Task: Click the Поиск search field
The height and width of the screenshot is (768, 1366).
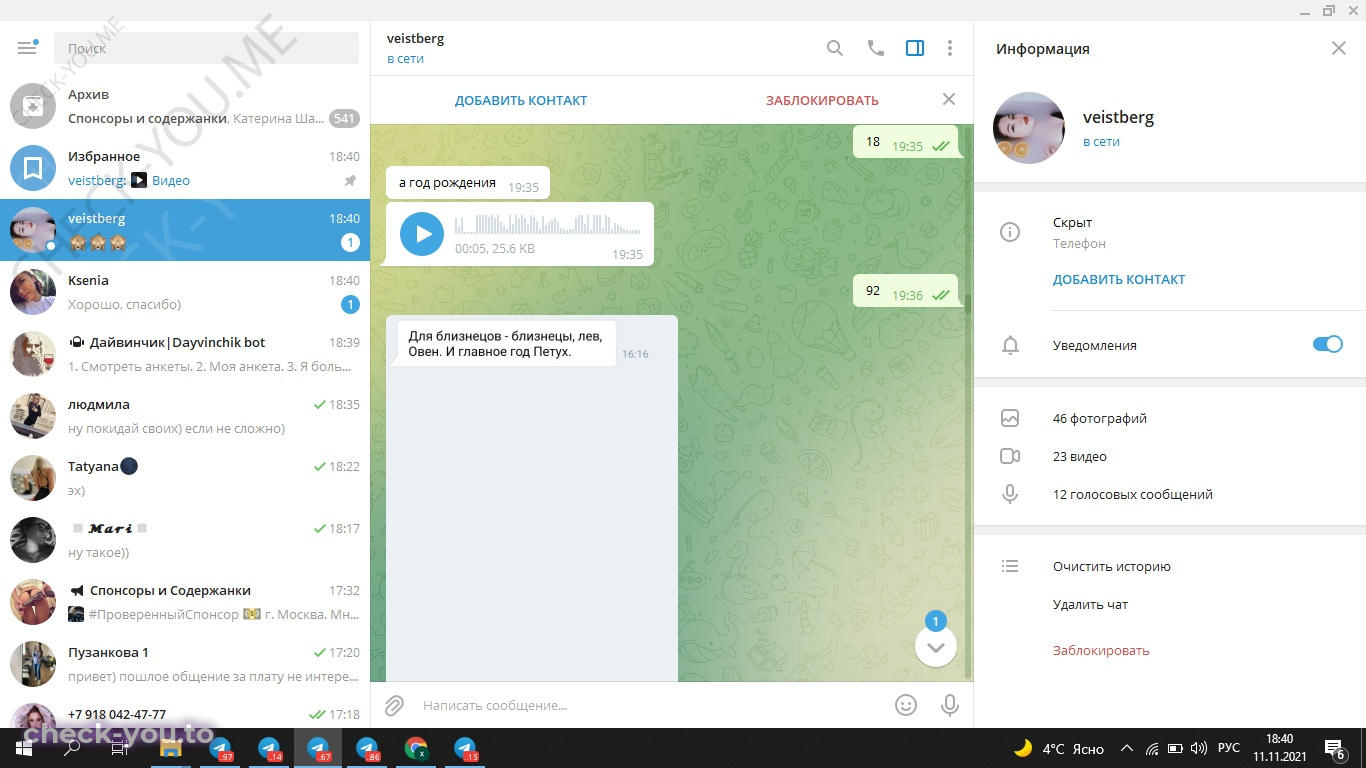Action: [x=205, y=48]
